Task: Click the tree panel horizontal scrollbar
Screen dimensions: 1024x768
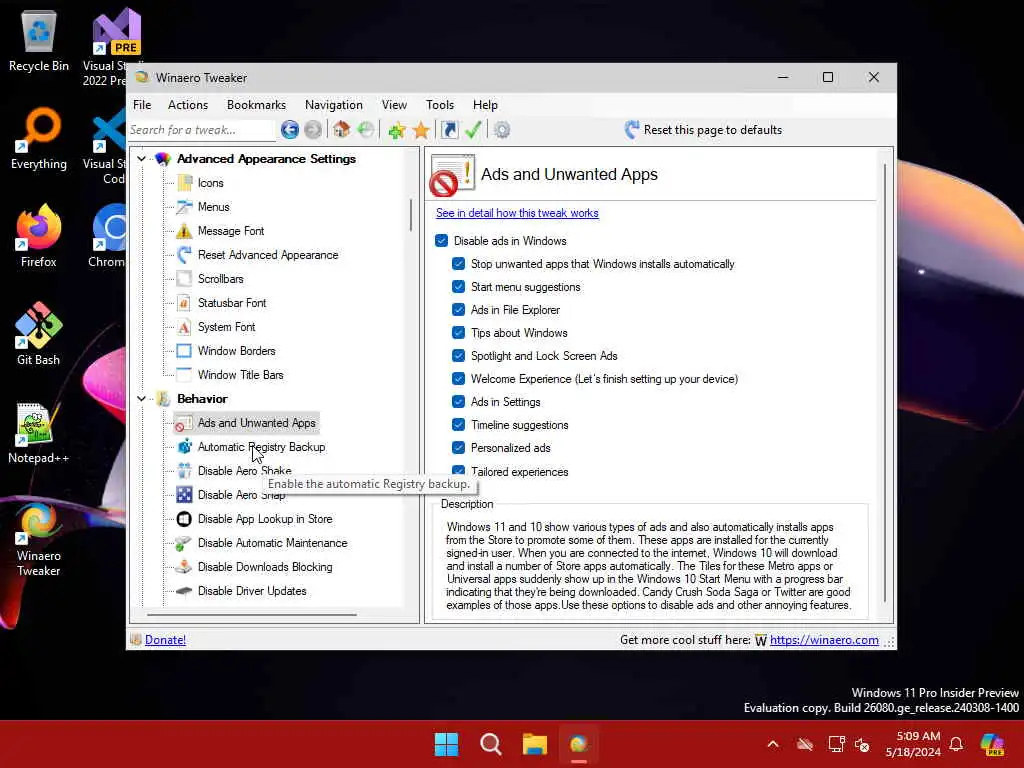Action: pos(252,615)
